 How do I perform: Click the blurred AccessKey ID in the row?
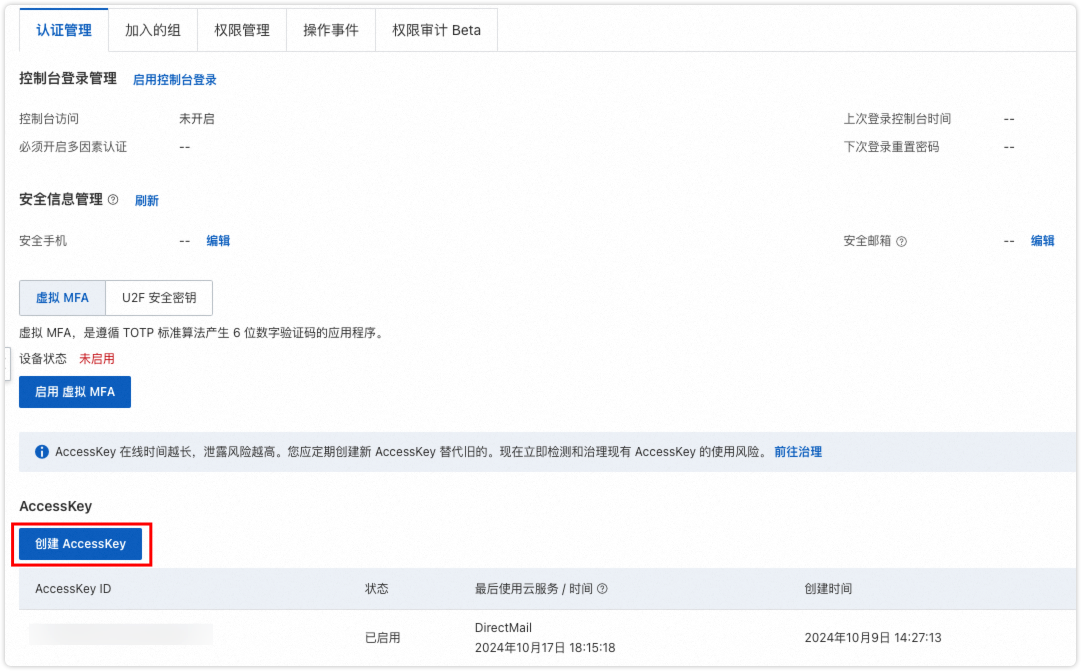click(x=121, y=634)
